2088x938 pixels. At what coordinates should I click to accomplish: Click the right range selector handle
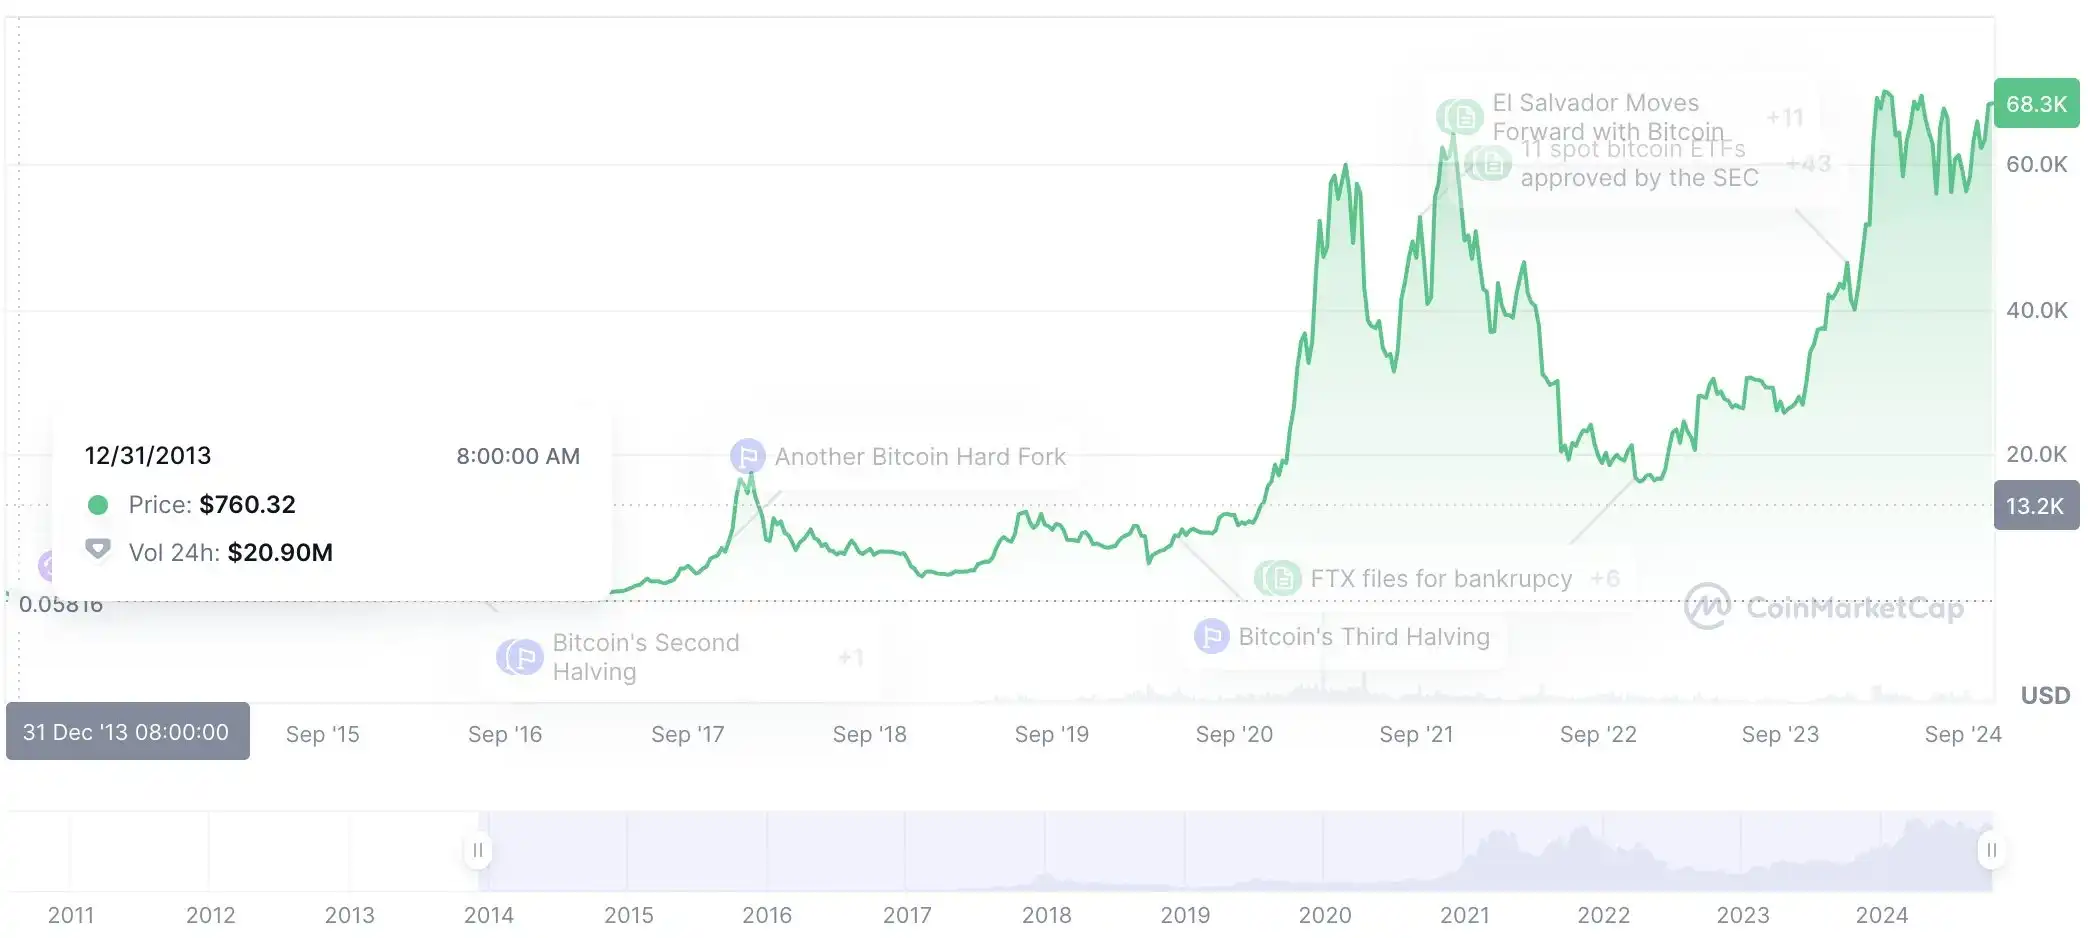click(1991, 850)
